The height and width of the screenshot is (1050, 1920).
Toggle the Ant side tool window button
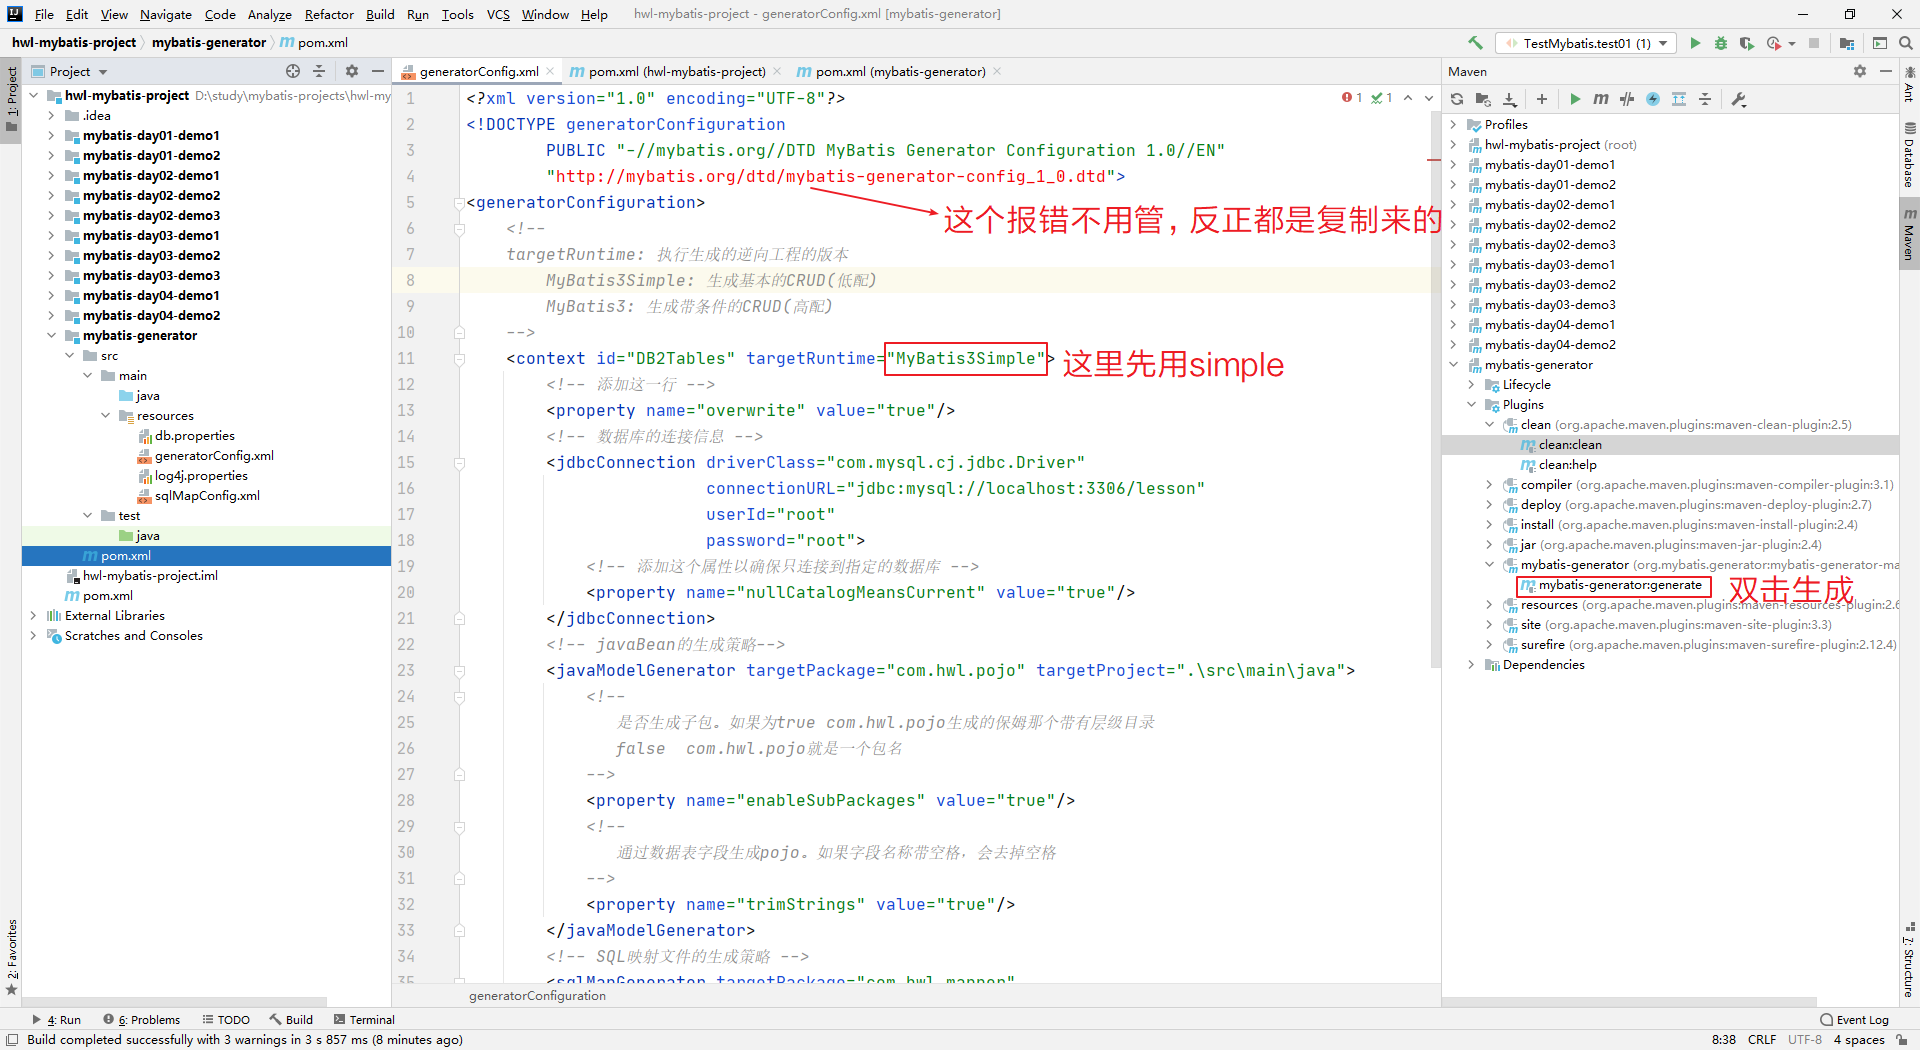pyautogui.click(x=1909, y=84)
